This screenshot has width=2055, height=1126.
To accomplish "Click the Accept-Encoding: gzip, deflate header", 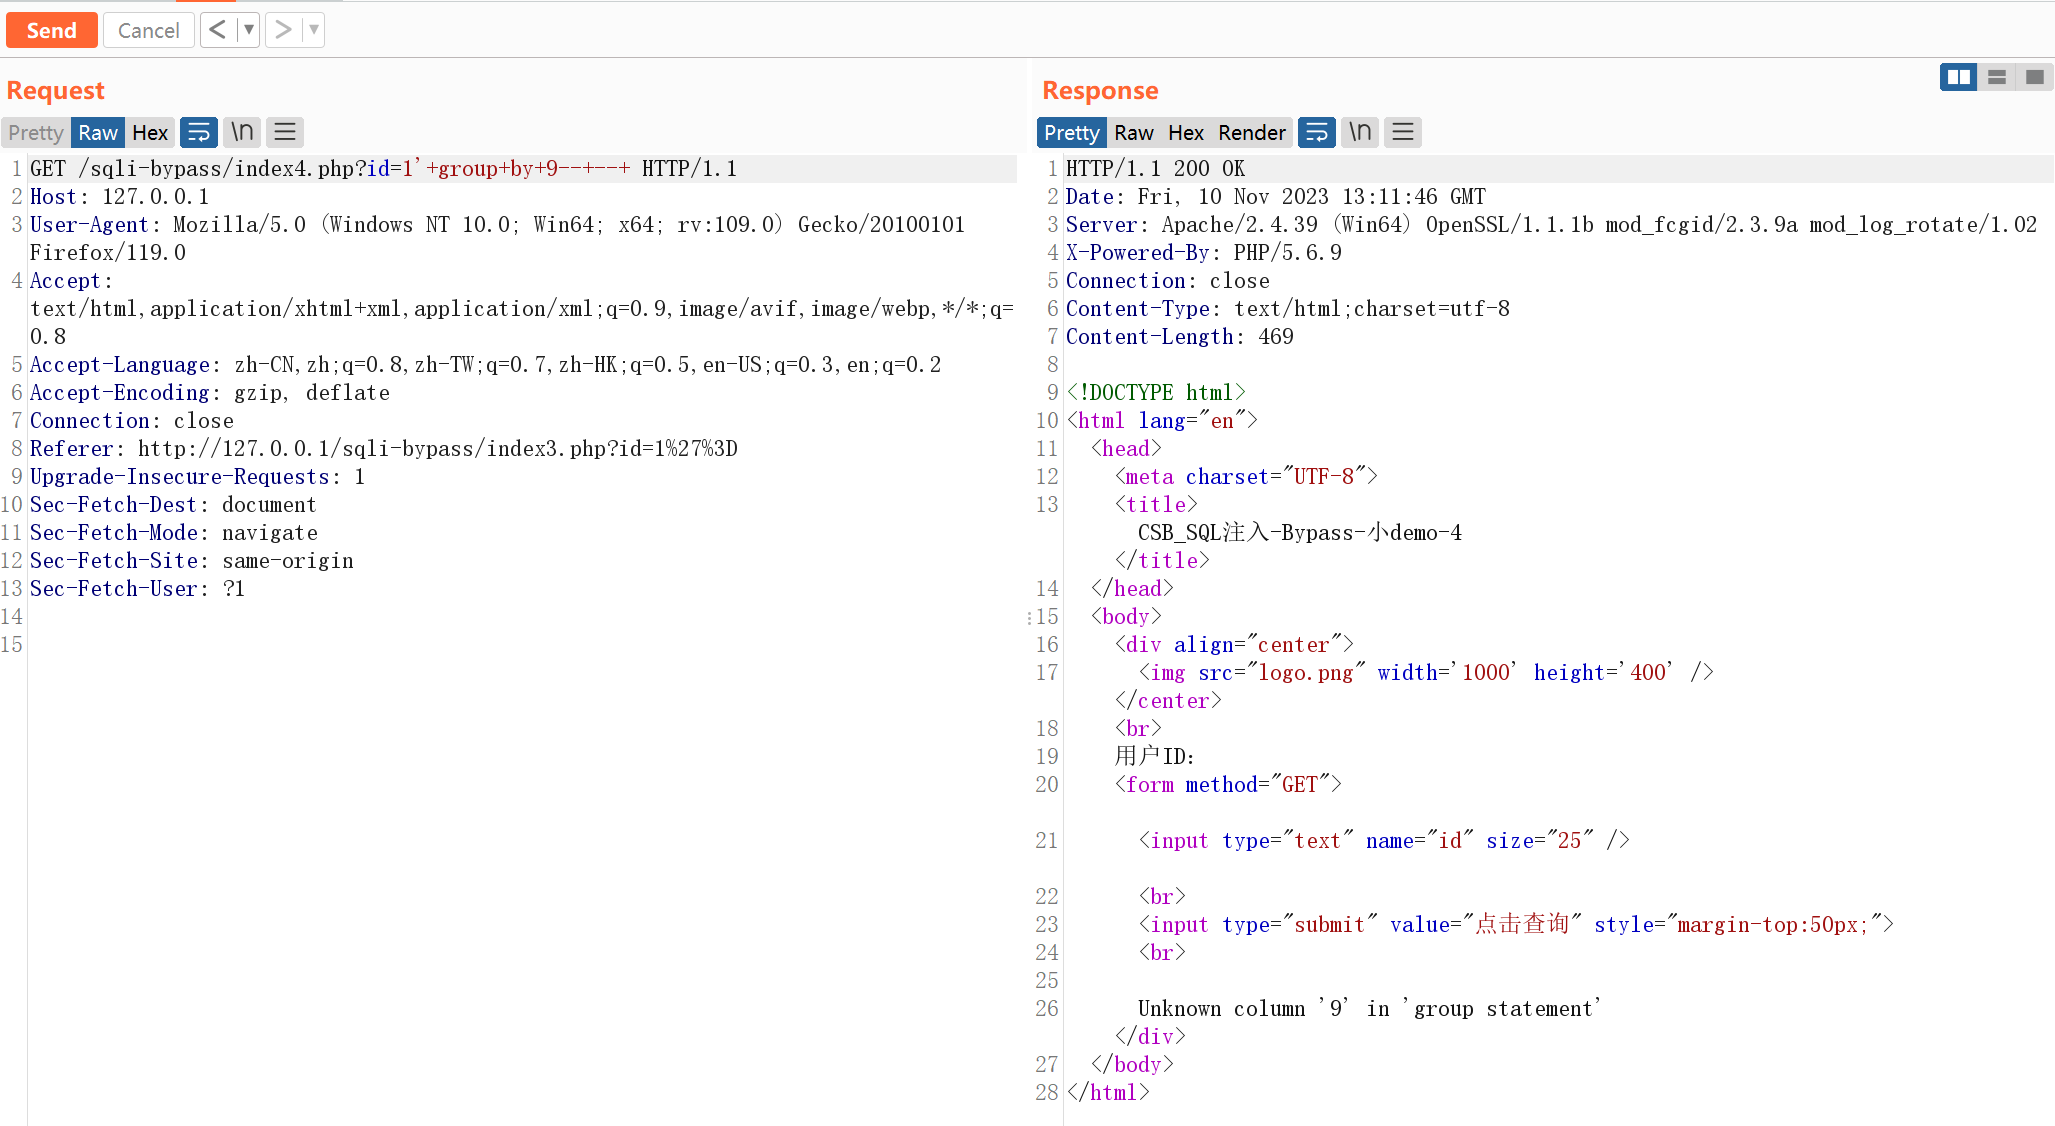I will point(210,392).
